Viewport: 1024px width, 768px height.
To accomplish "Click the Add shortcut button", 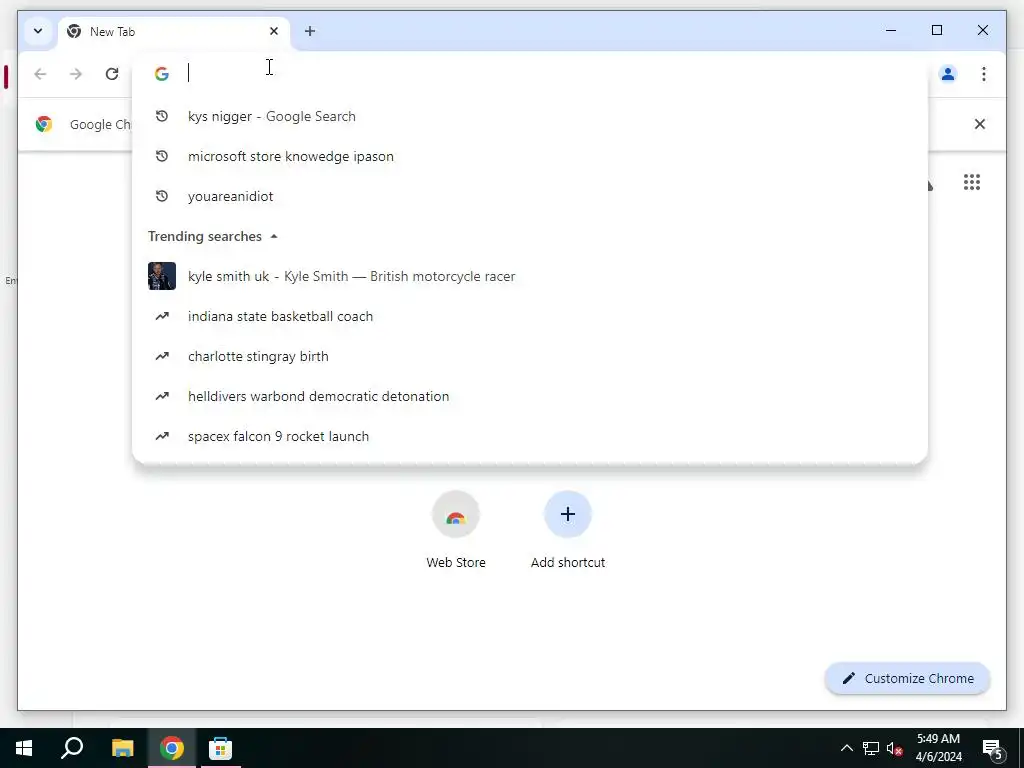I will 568,530.
